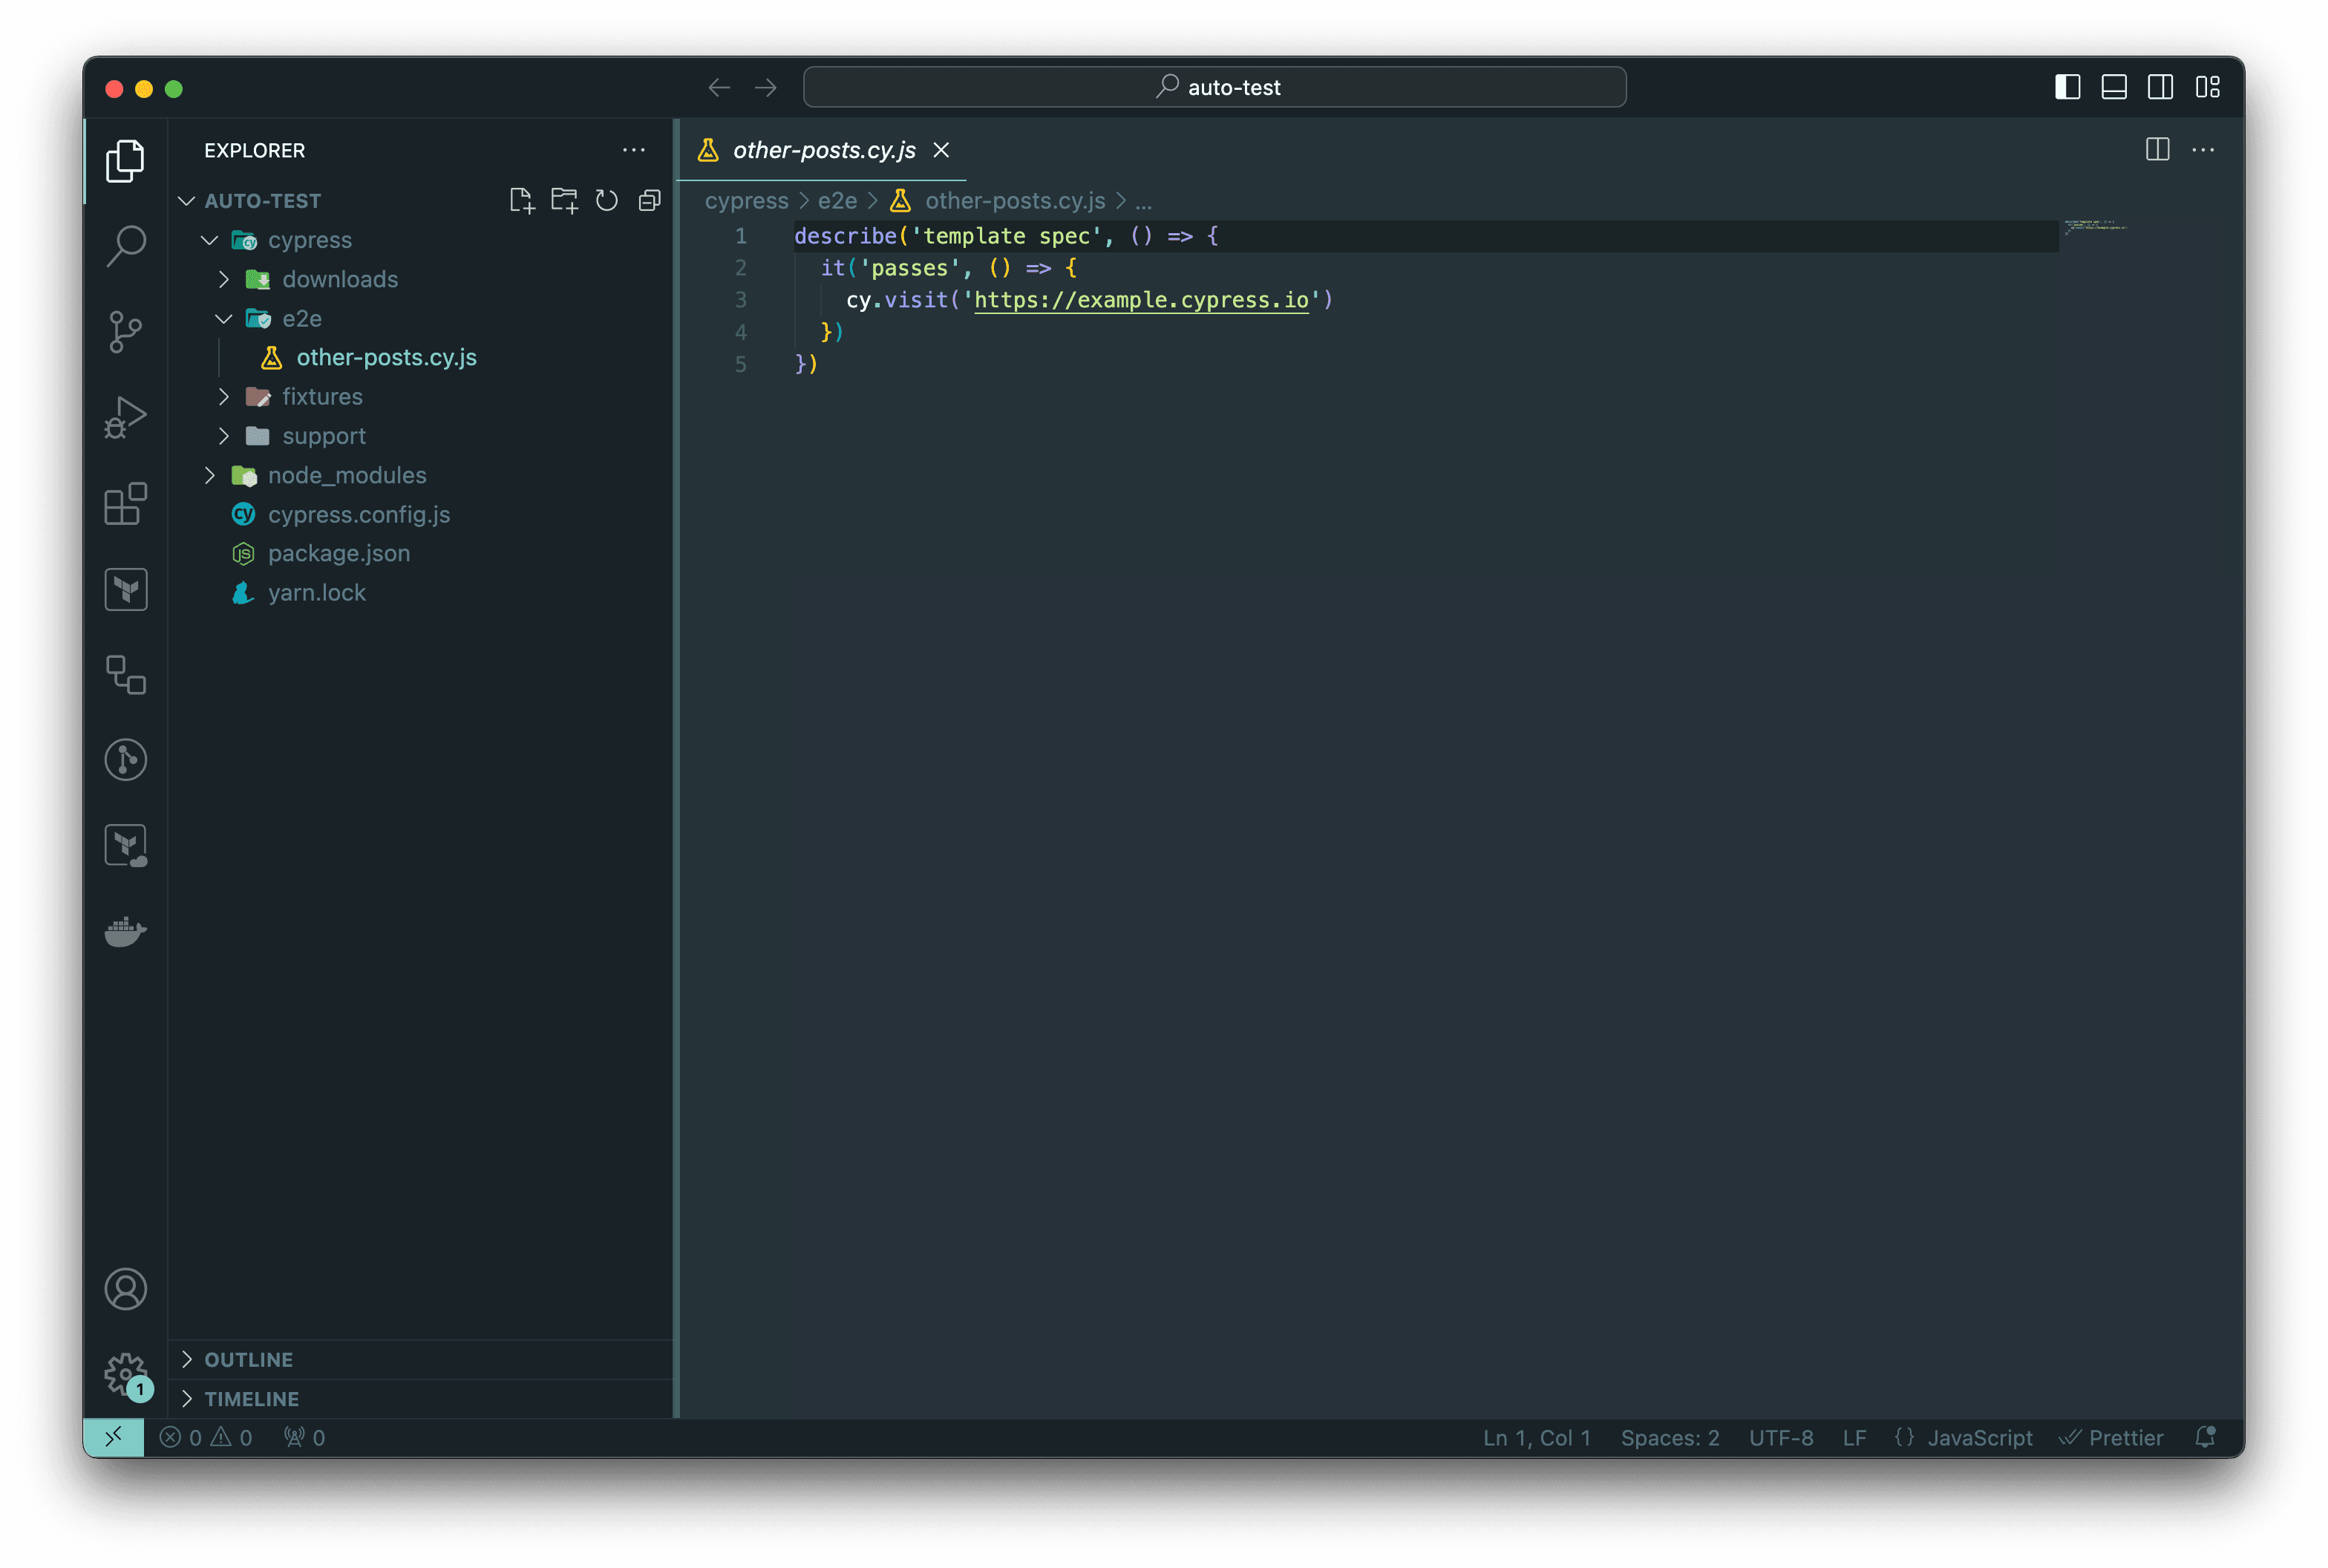Click the breadcrumb ellipsis symbol item

click(x=1143, y=201)
